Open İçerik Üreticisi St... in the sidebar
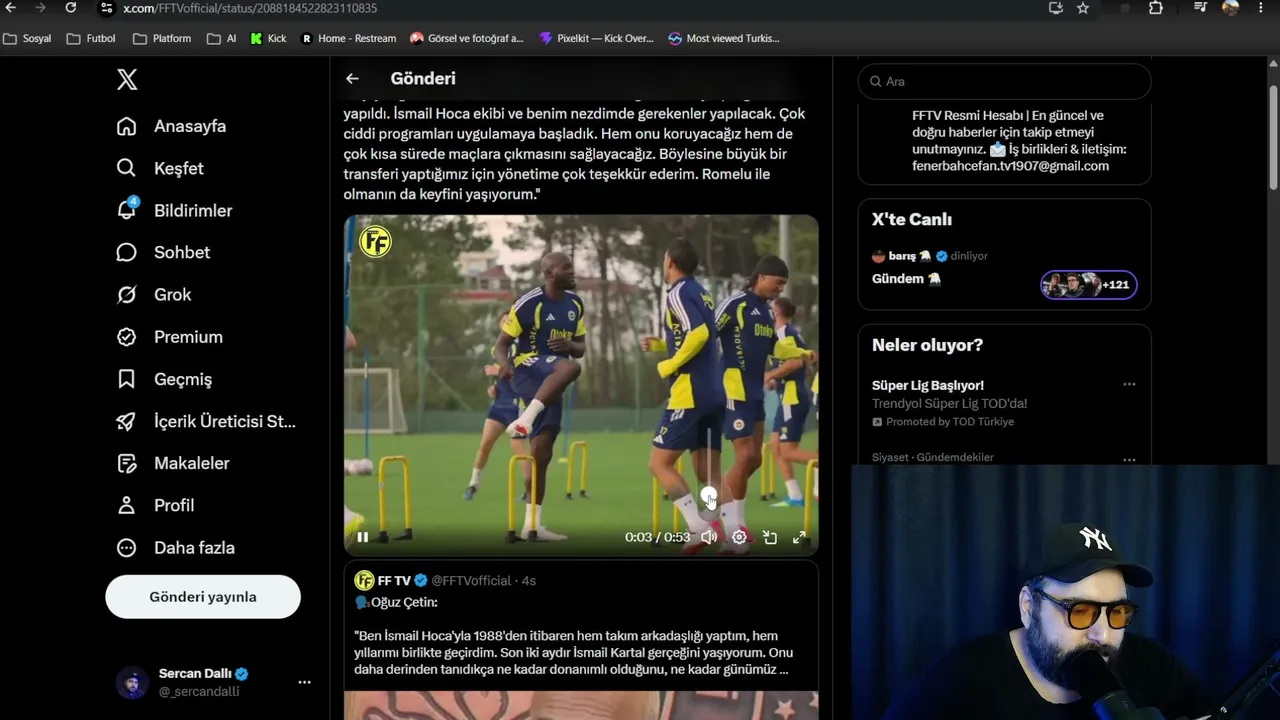1280x720 pixels. (206, 421)
